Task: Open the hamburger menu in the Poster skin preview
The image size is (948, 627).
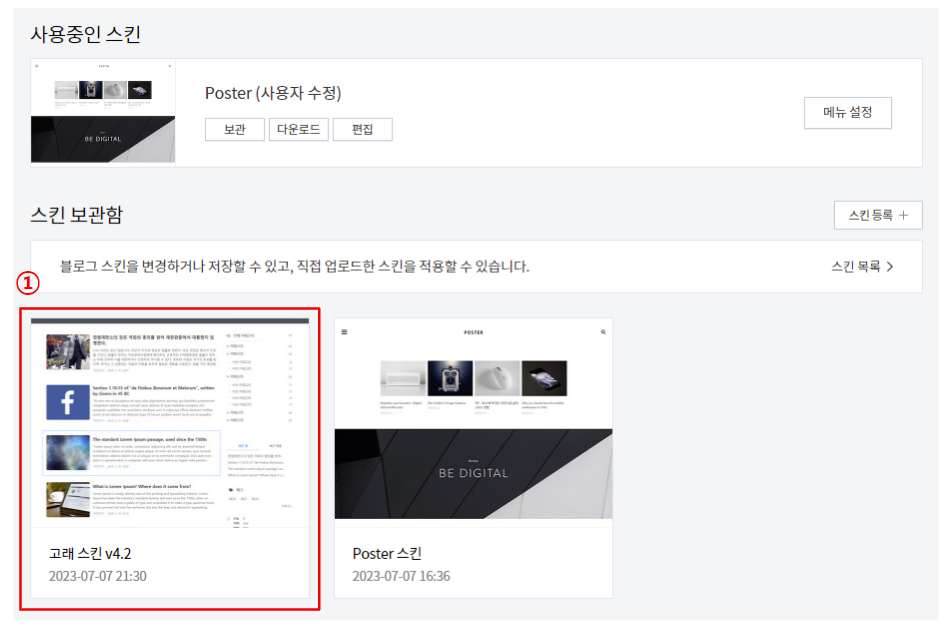Action: pyautogui.click(x=343, y=332)
